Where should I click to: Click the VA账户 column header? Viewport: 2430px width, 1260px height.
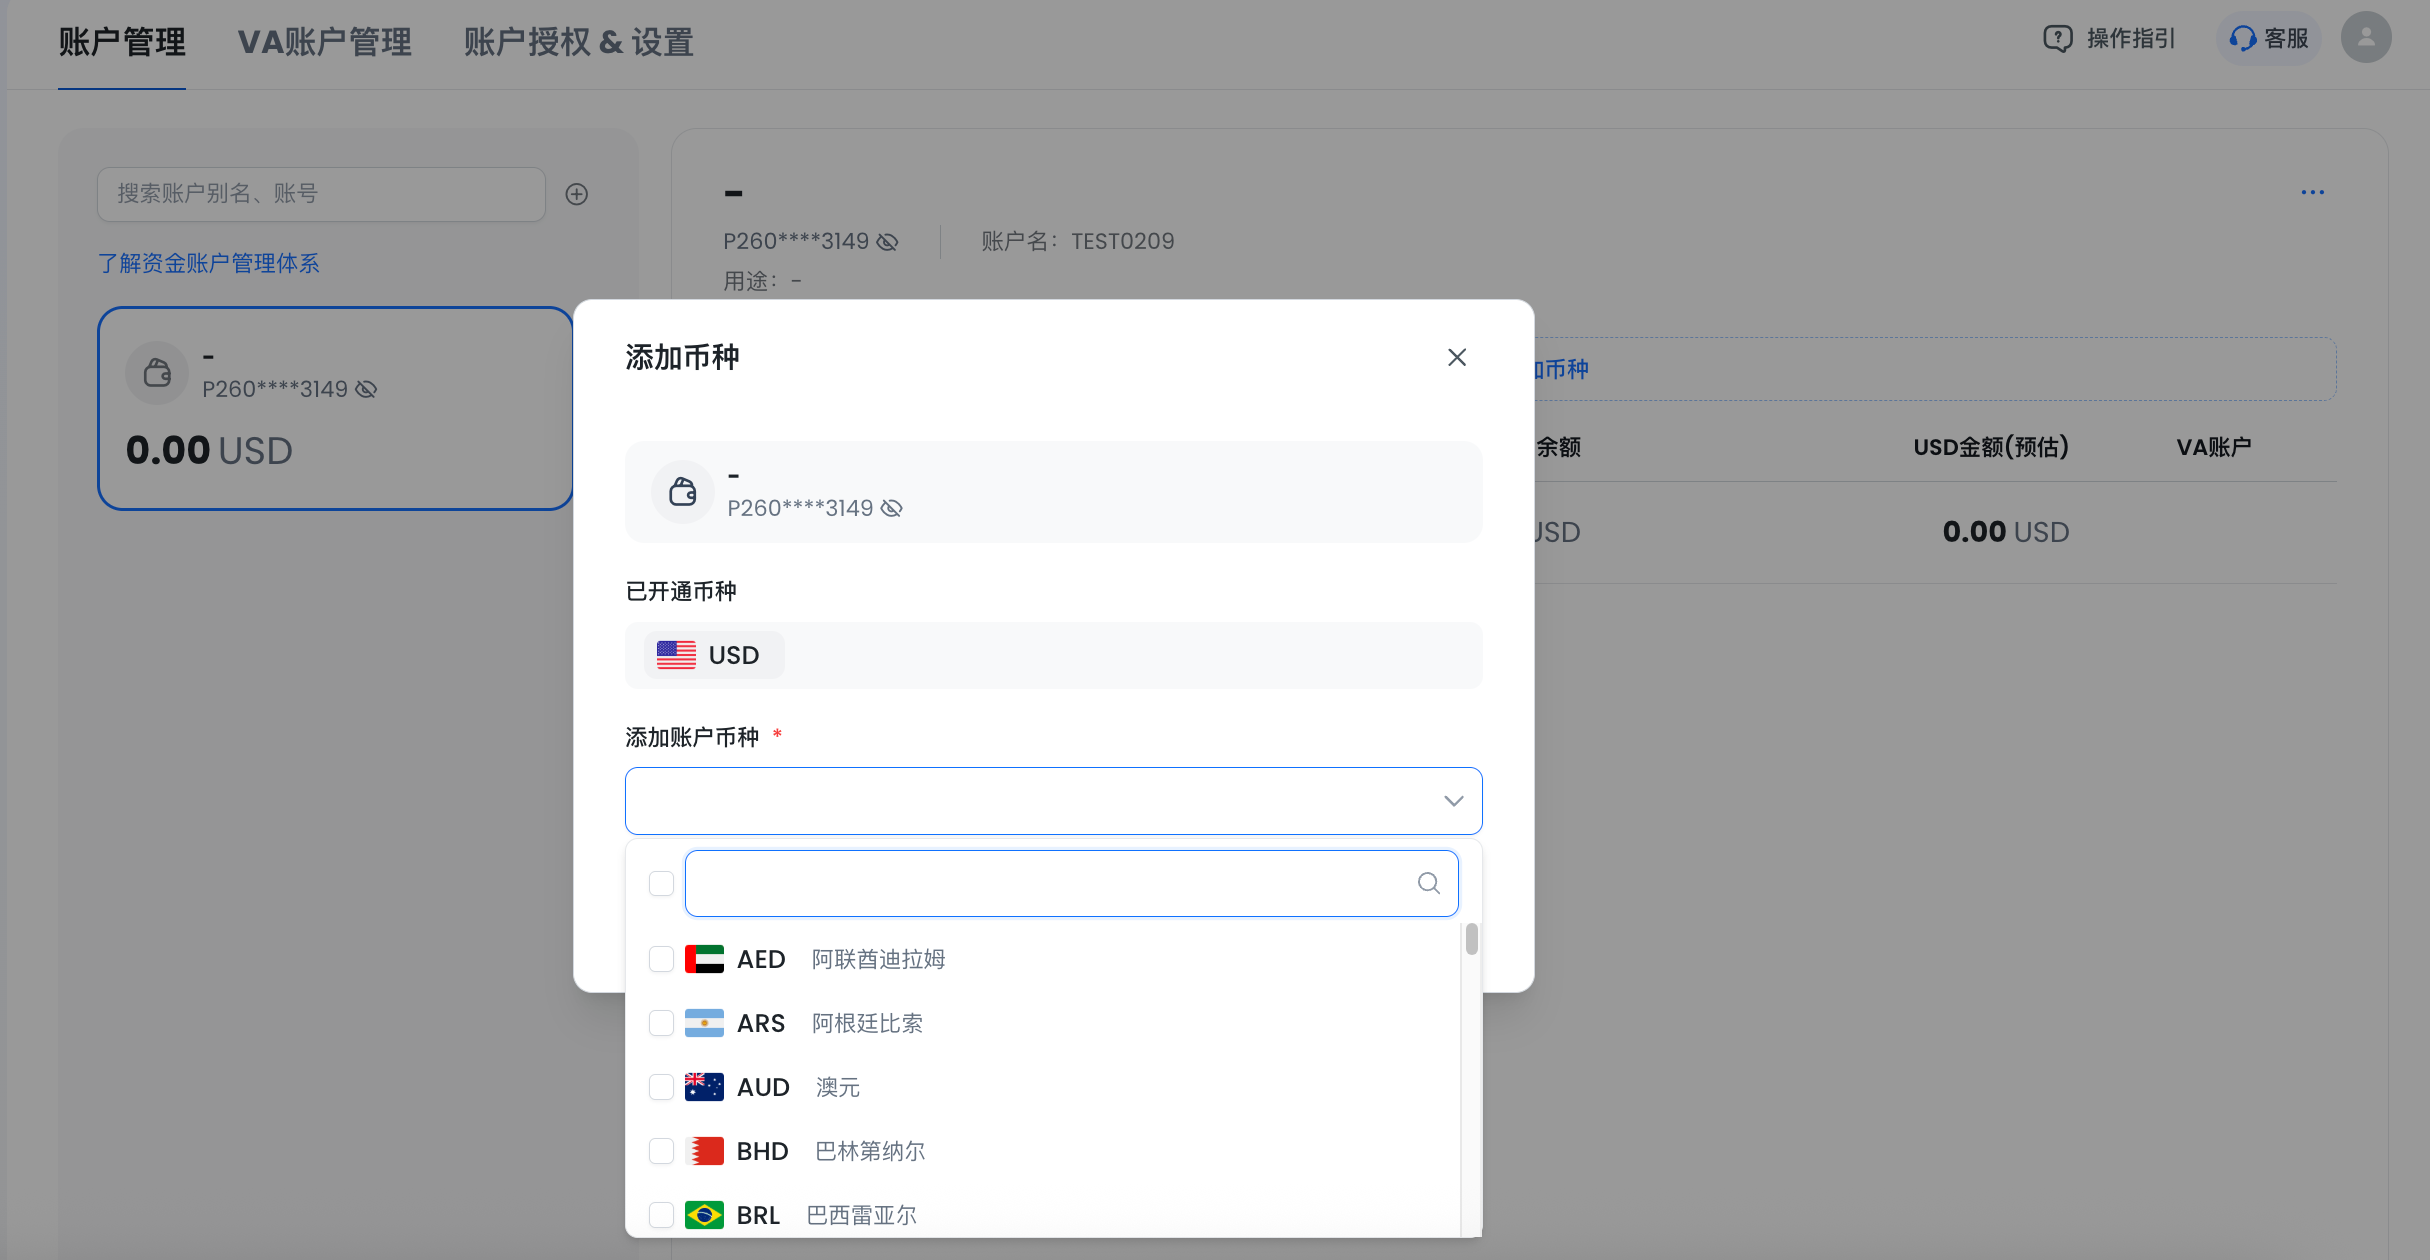coord(2214,447)
